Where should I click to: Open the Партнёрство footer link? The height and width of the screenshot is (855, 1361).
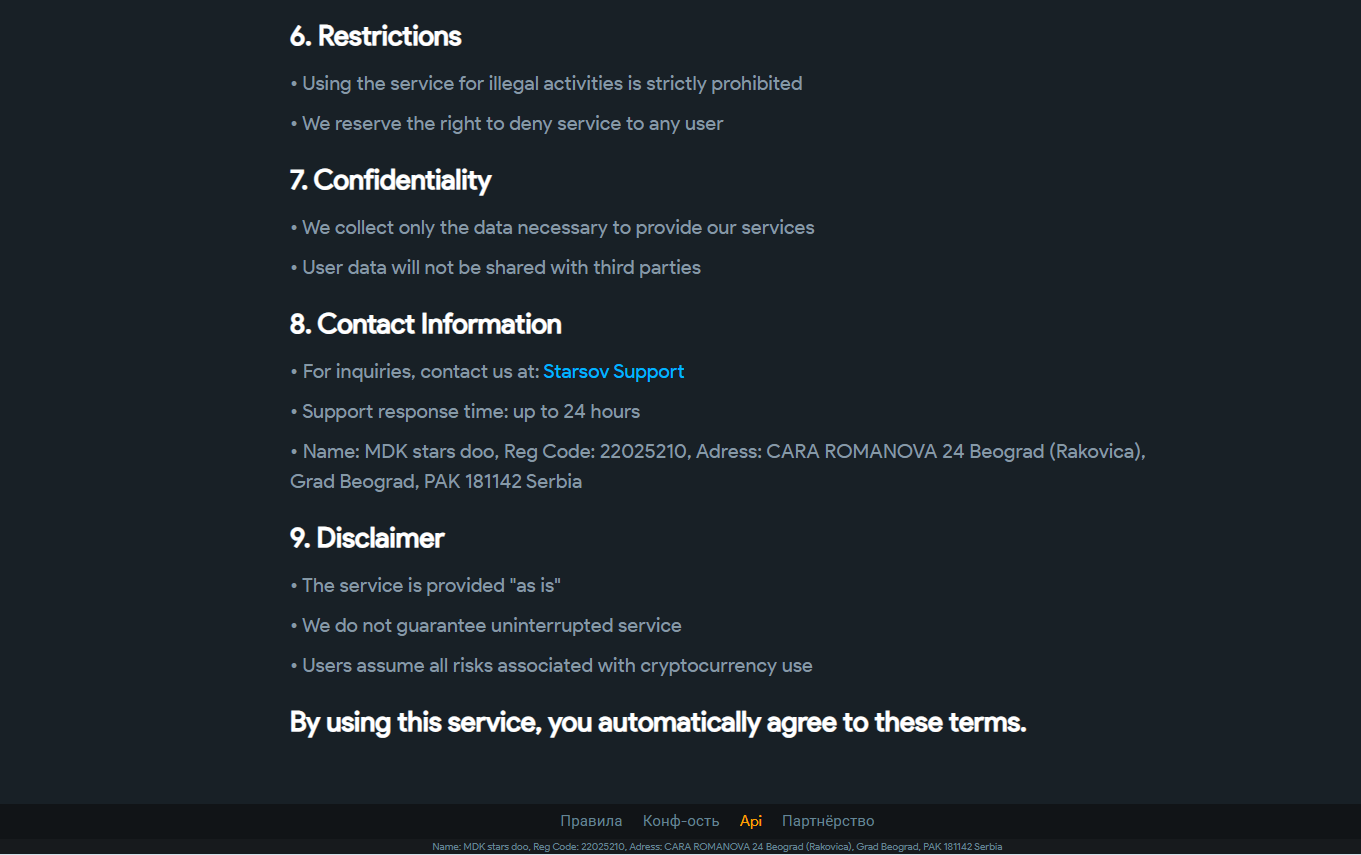(828, 821)
